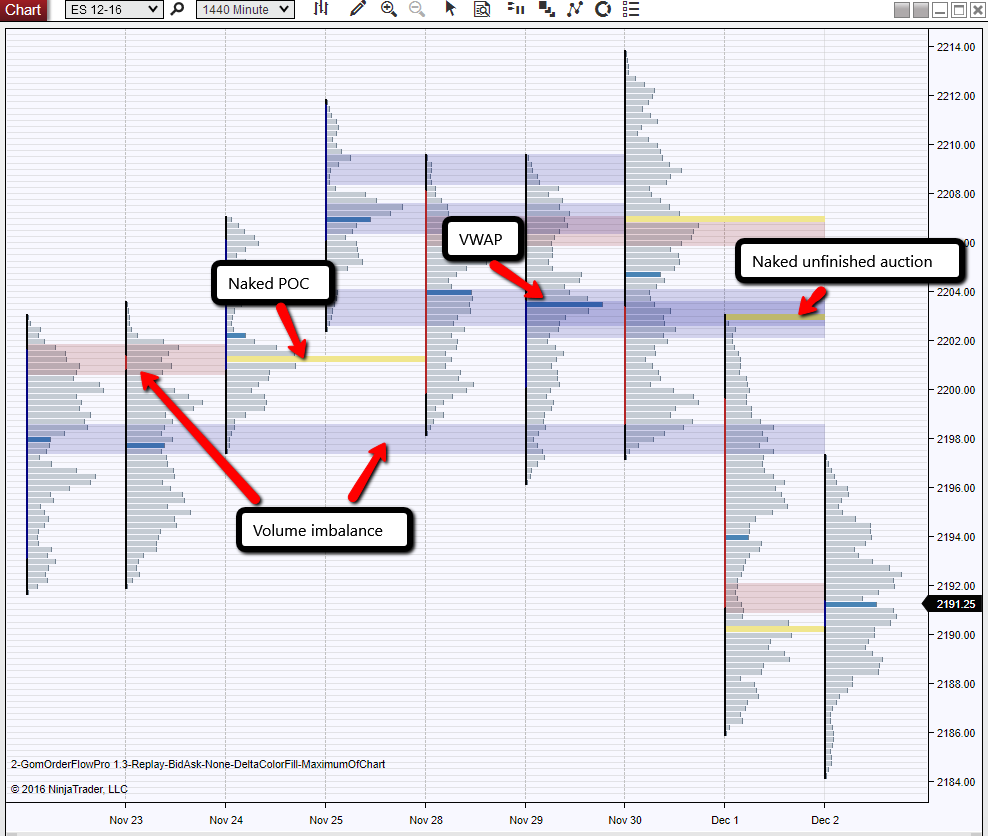Image resolution: width=988 pixels, height=836 pixels.
Task: Click the zoom out magnifier icon
Action: tap(416, 9)
